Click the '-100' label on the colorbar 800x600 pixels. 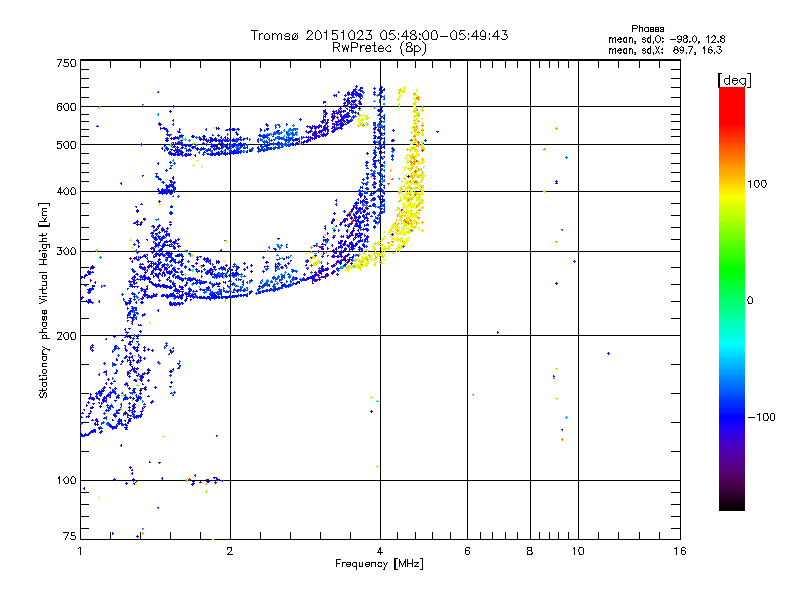point(761,417)
